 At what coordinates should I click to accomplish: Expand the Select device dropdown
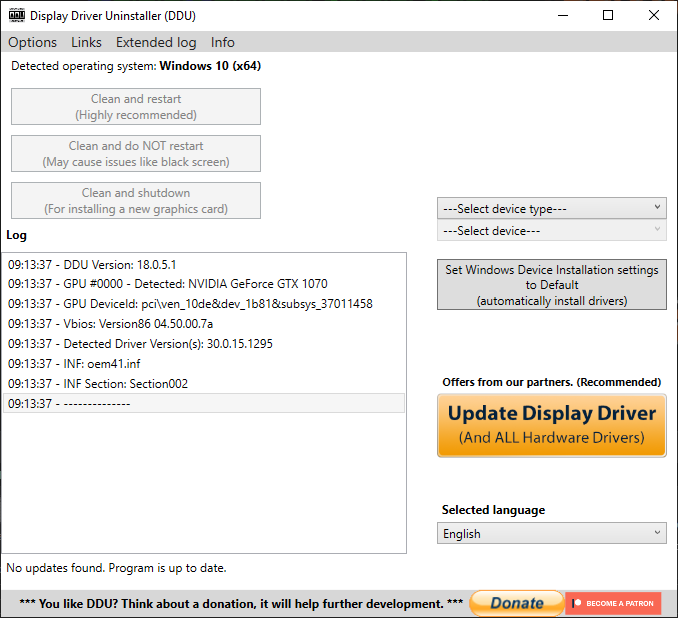[552, 231]
